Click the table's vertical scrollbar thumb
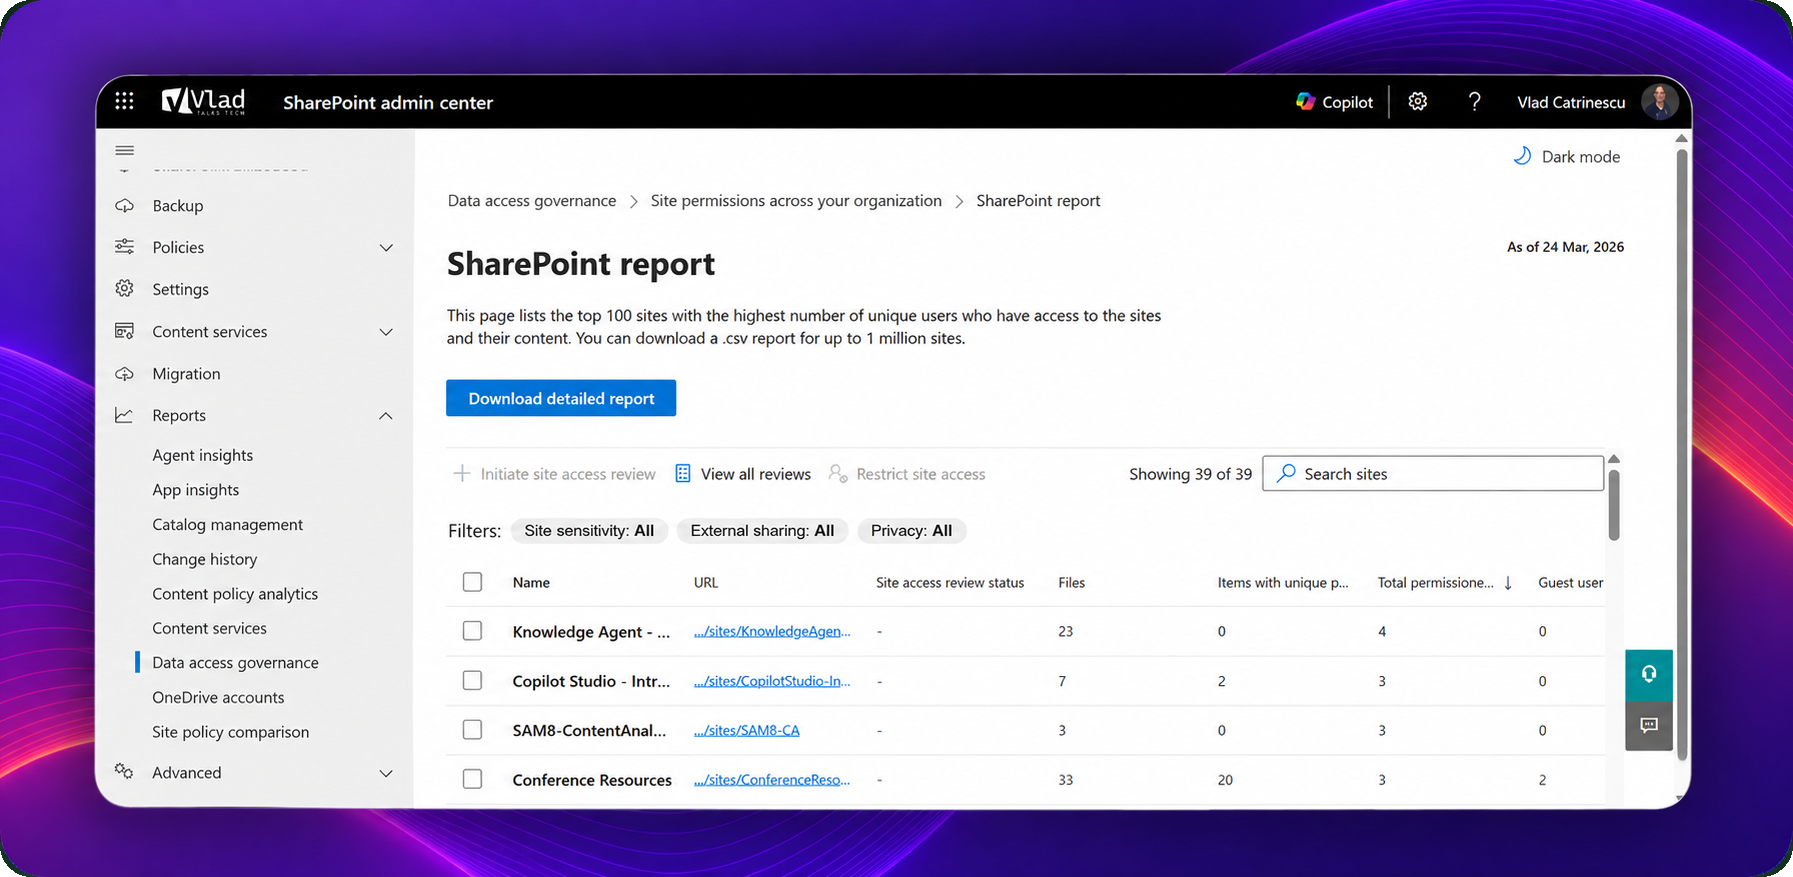Screen dimensions: 1793x877 (1614, 504)
